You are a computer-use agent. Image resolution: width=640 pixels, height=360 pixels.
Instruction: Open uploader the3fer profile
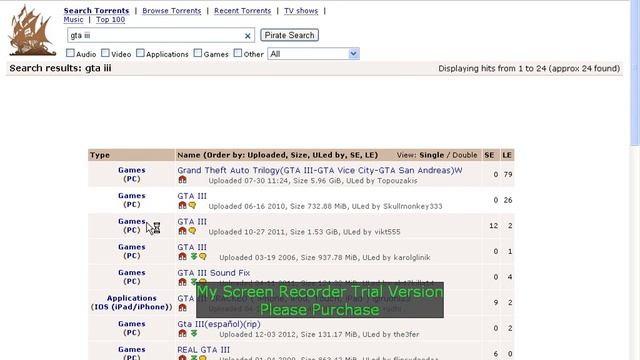406,335
